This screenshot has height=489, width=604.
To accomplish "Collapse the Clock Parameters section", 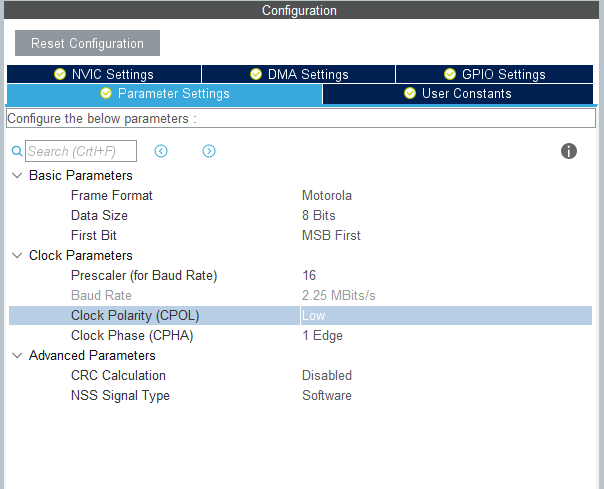I will (x=17, y=255).
